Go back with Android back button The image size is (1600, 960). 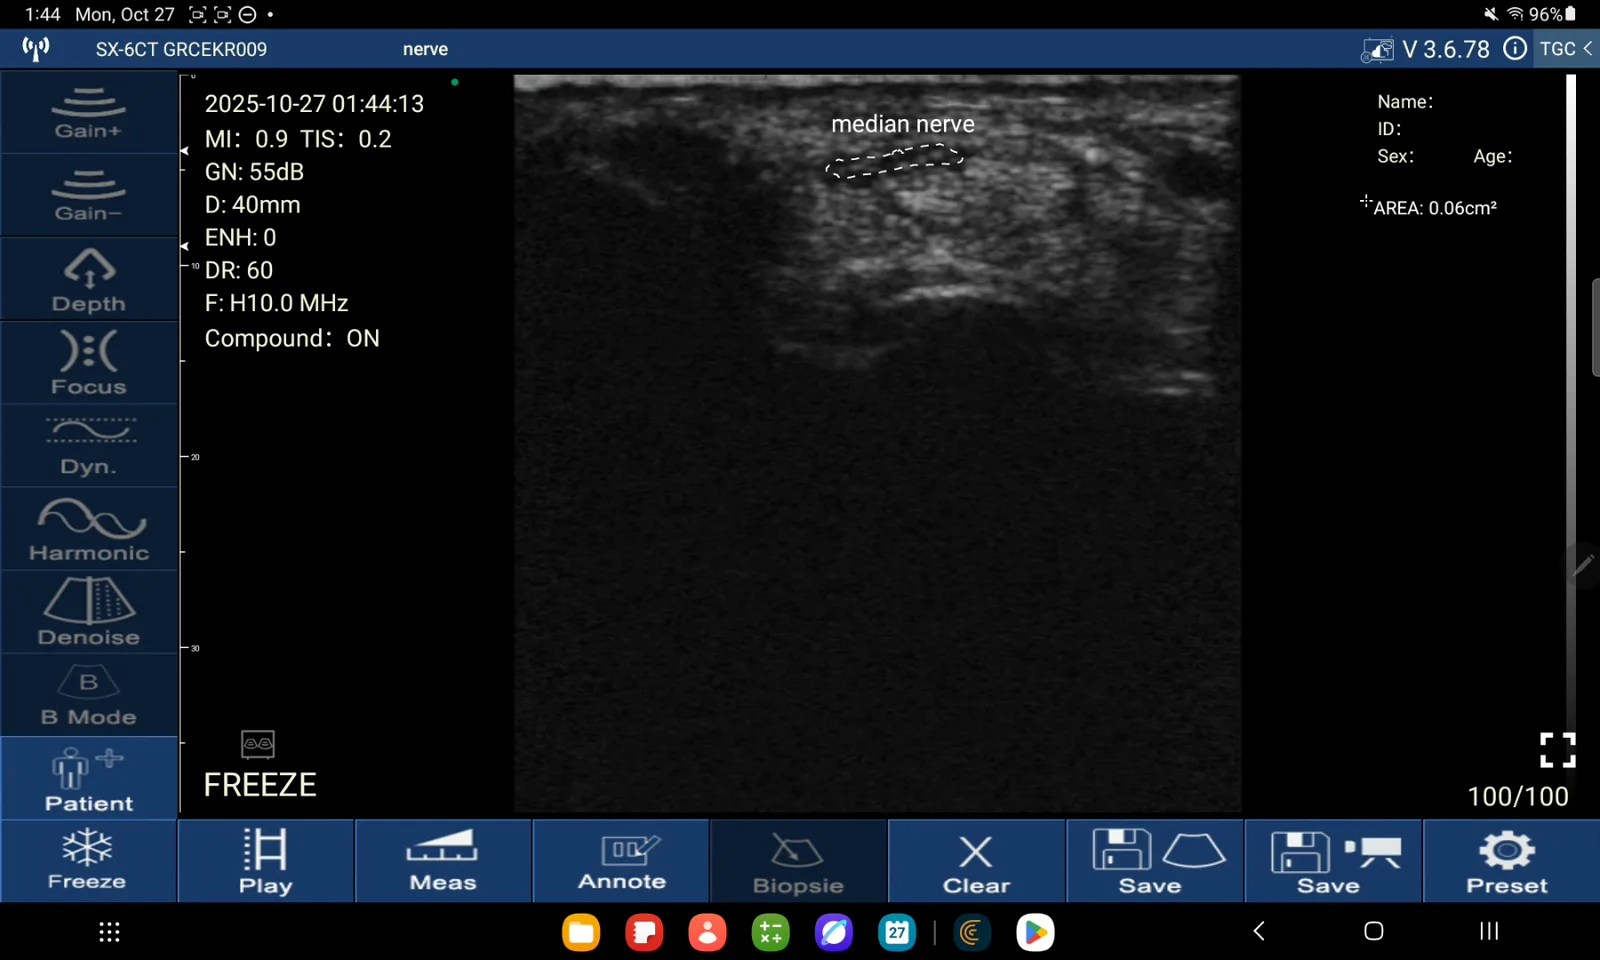1259,931
